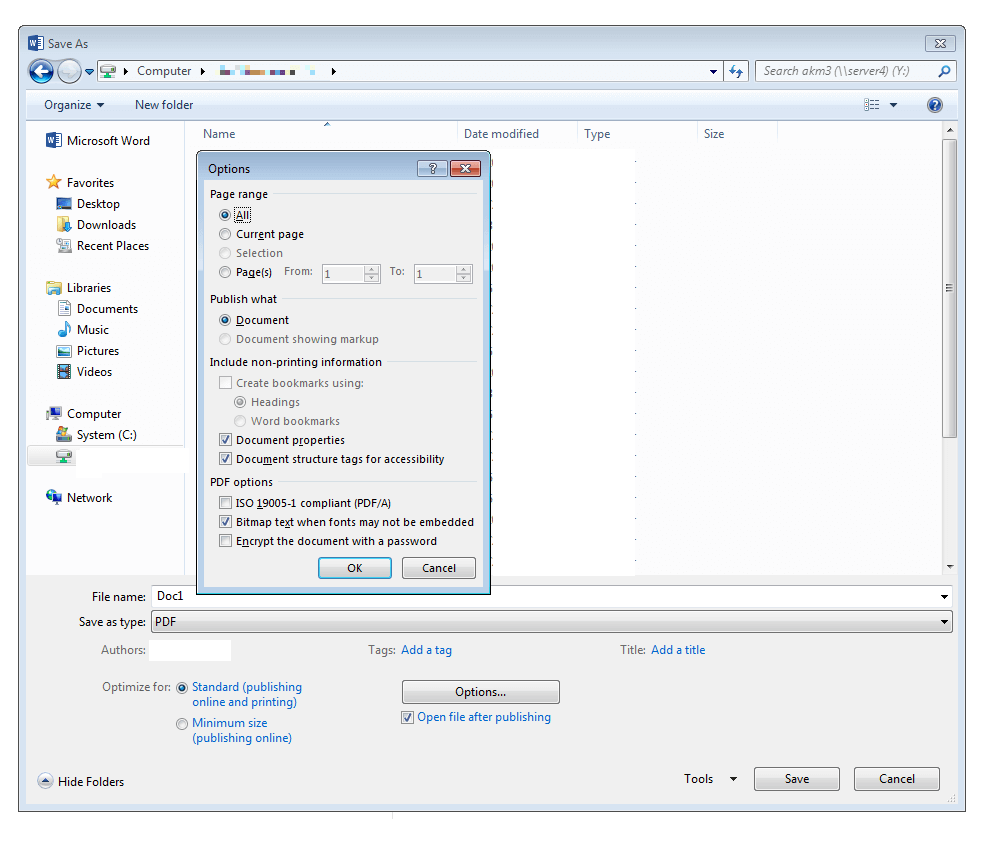Click the blue help question-mark icon
This screenshot has width=1000, height=846.
click(x=934, y=105)
